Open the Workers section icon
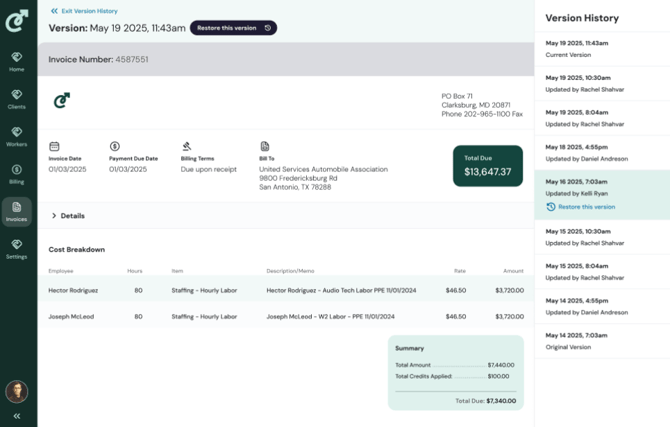 tap(17, 136)
